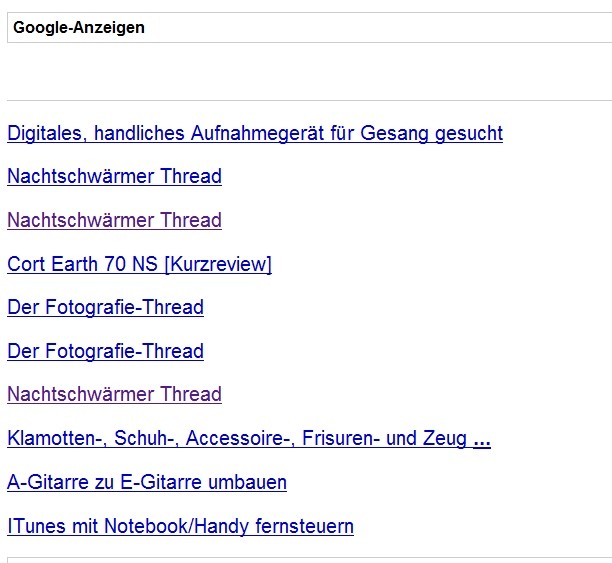Click Der Fotografie-Thread link below Cort Earth
The width and height of the screenshot is (612, 563).
(x=105, y=307)
